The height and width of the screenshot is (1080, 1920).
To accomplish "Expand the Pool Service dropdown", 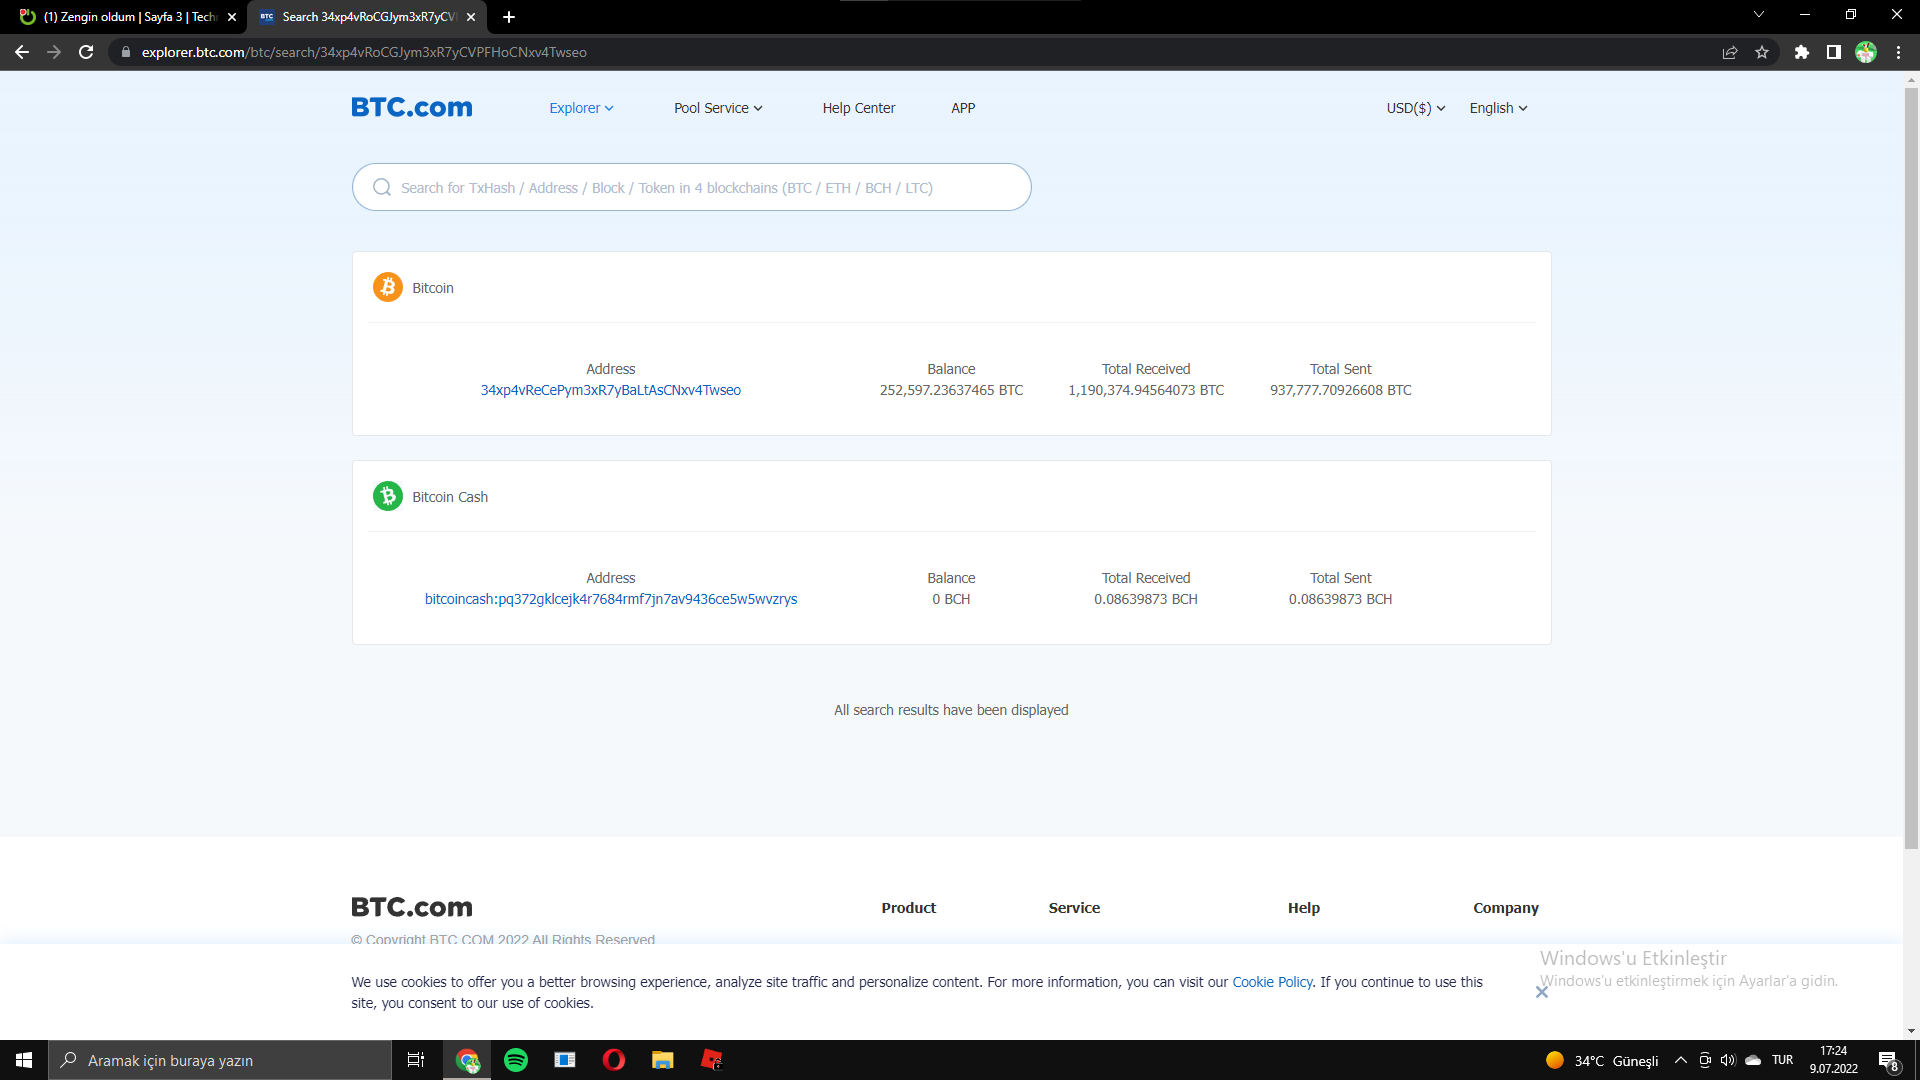I will [x=717, y=108].
